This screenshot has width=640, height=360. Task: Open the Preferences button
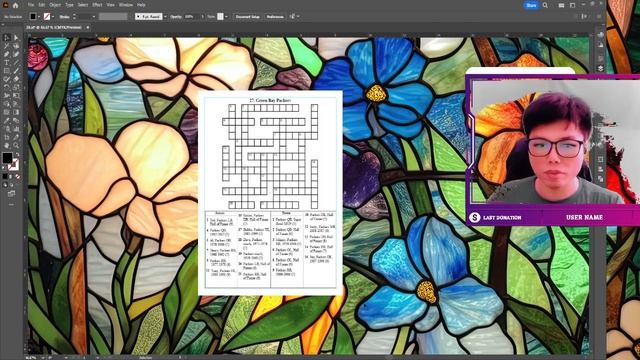coord(275,17)
